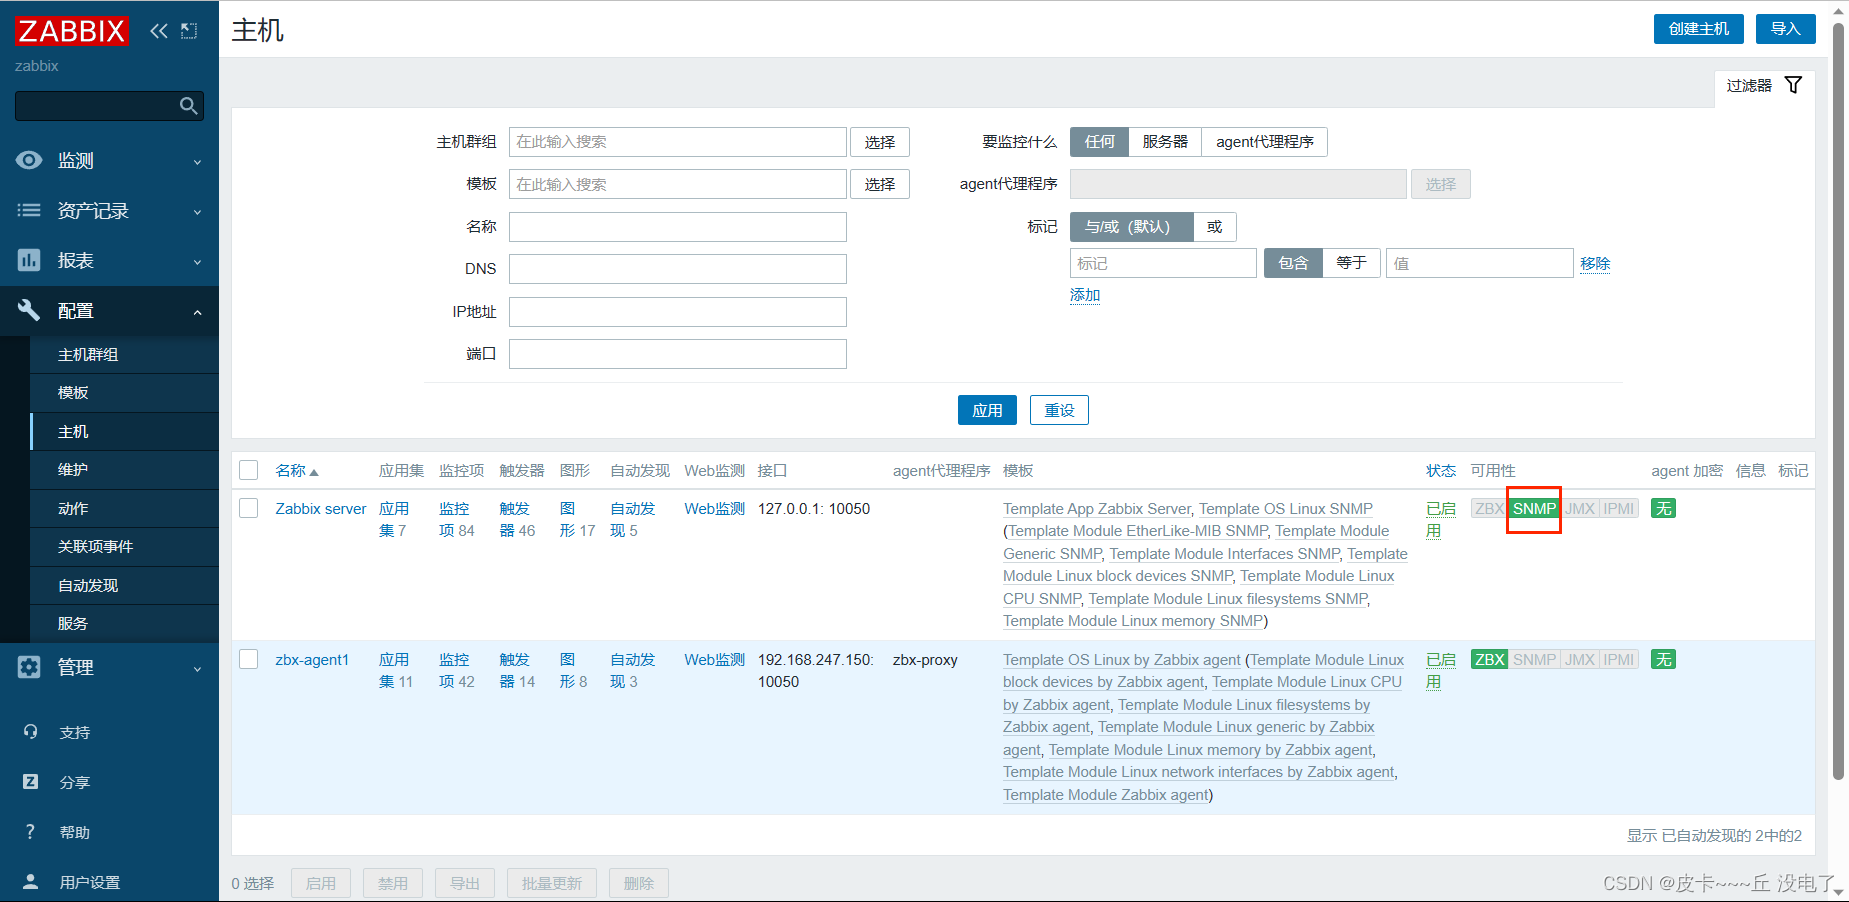Click ZBX availability badge for Zabbix server

pos(1489,509)
